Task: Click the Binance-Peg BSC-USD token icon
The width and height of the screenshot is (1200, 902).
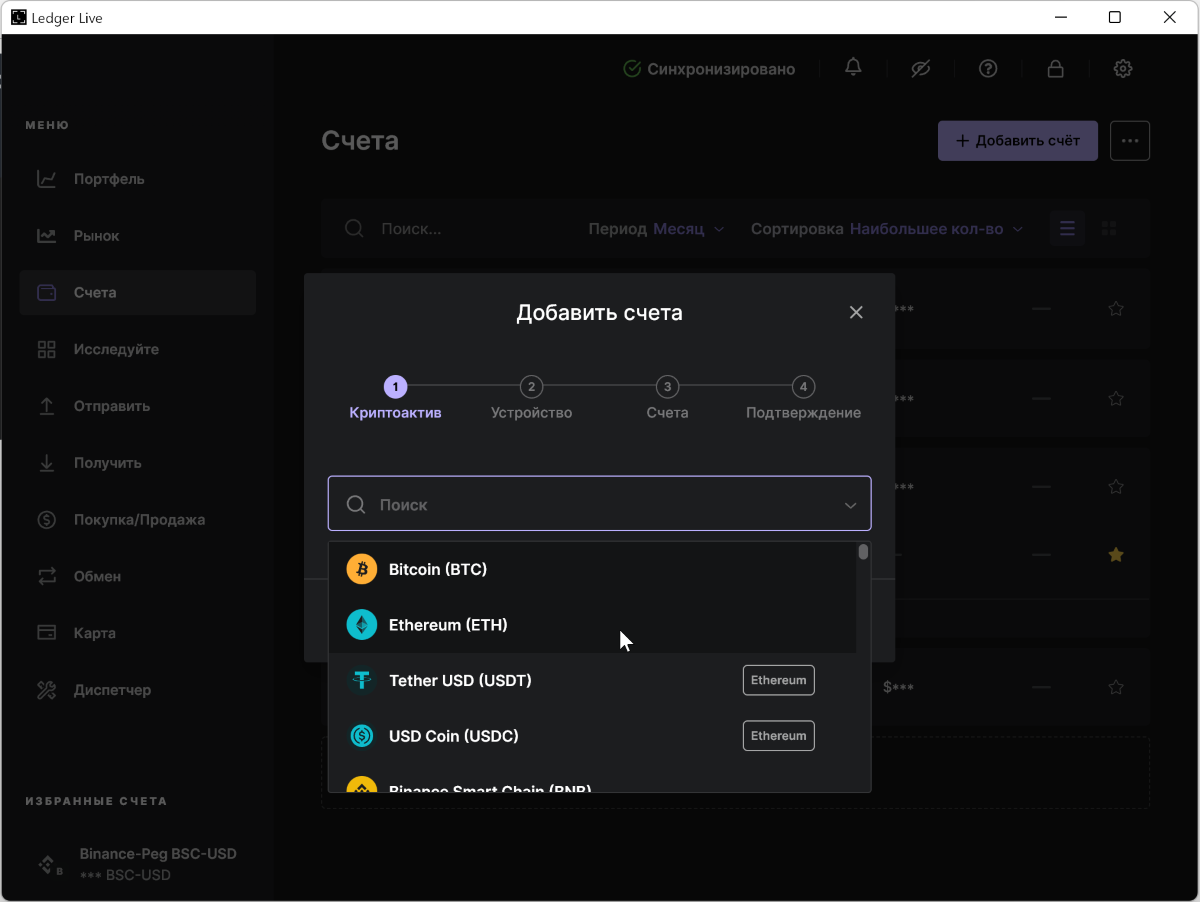Action: pyautogui.click(x=48, y=864)
